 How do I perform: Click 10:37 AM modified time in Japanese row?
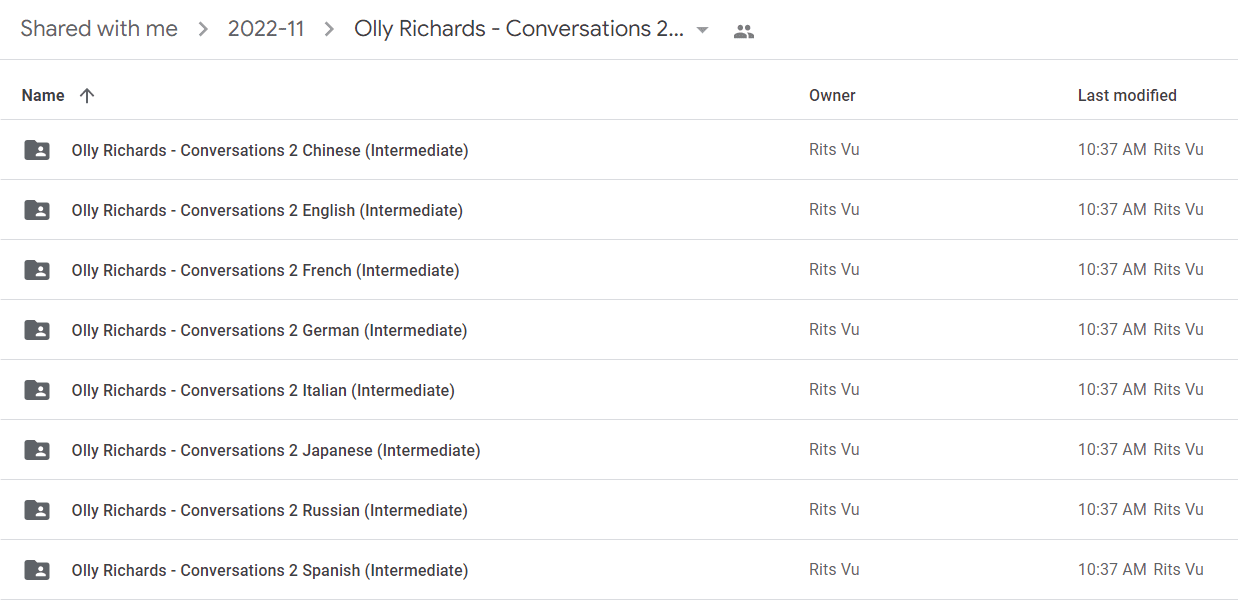(x=1112, y=450)
